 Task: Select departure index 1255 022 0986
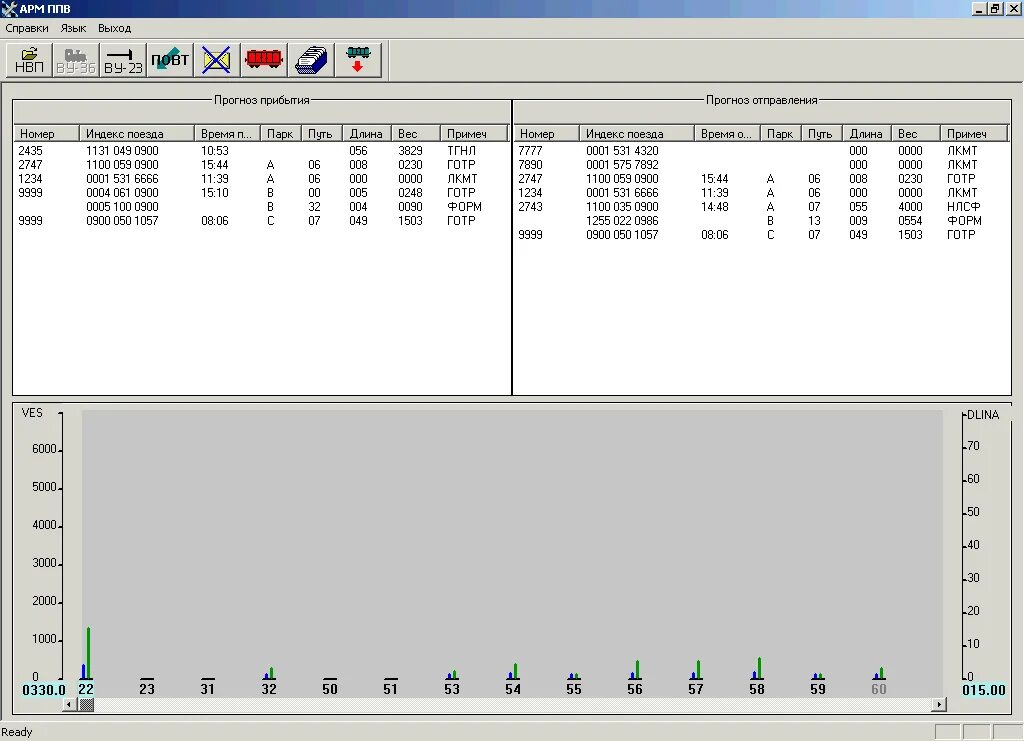(x=622, y=221)
